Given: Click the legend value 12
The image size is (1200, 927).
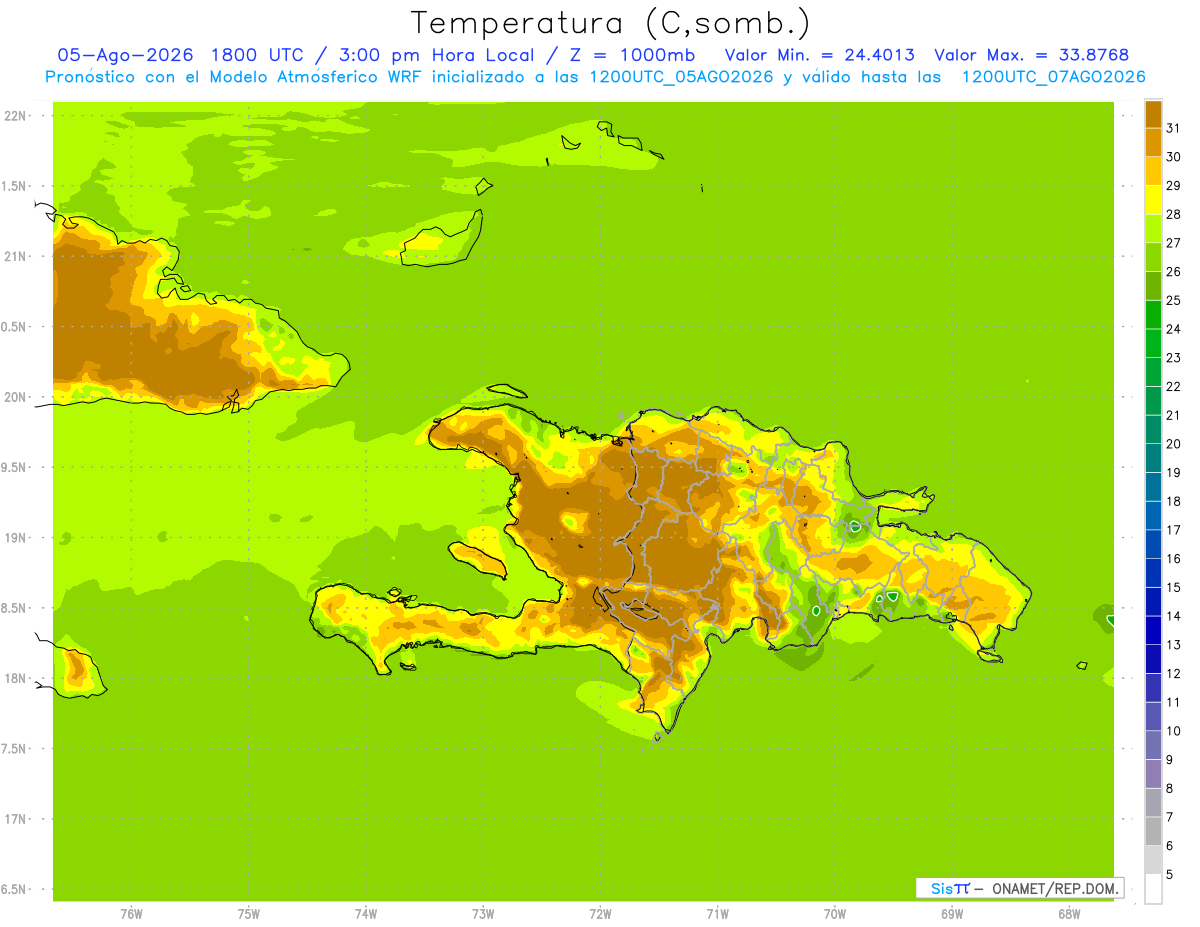Looking at the screenshot, I should 1173,673.
